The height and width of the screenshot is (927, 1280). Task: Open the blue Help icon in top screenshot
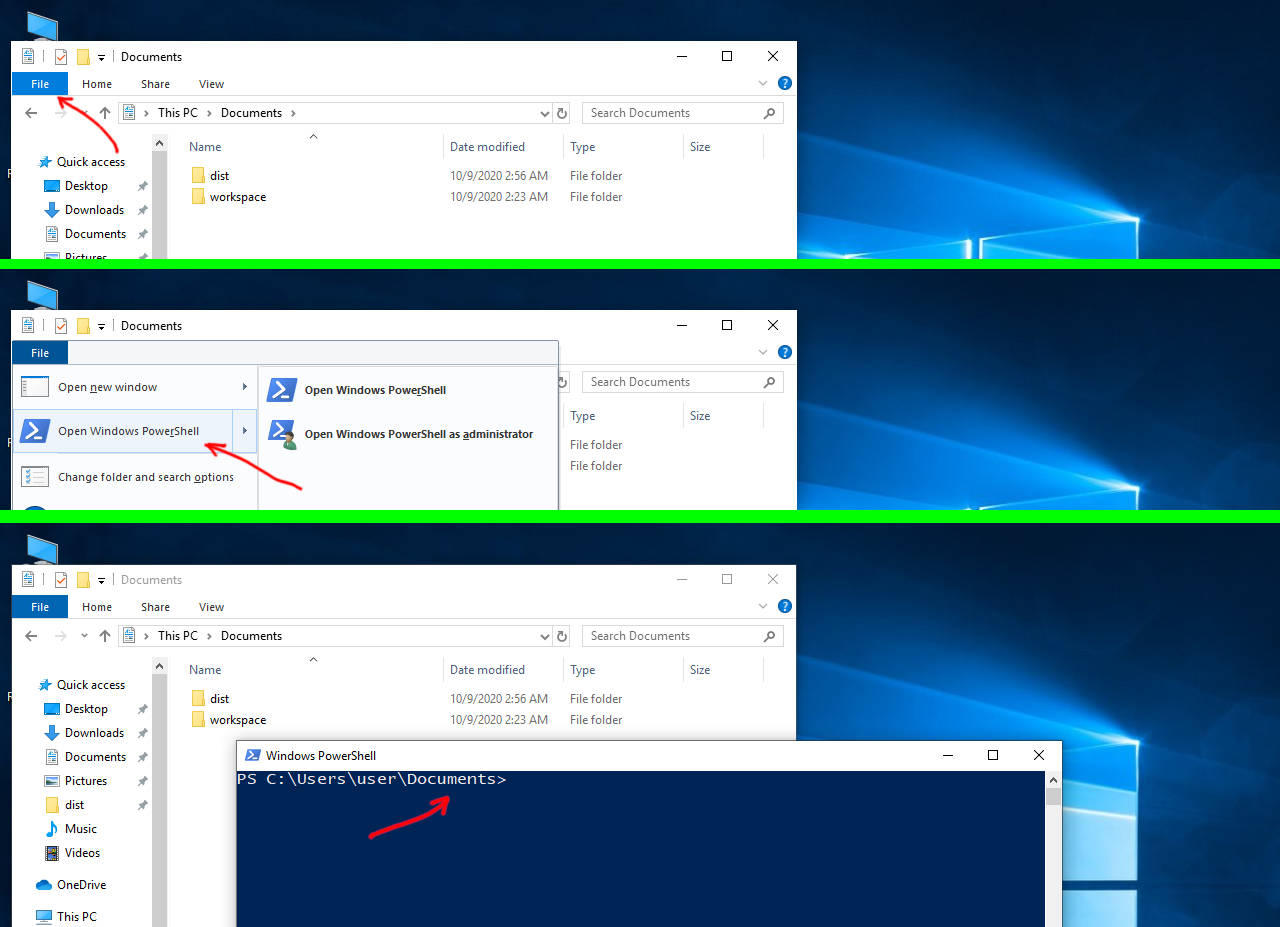pos(785,84)
